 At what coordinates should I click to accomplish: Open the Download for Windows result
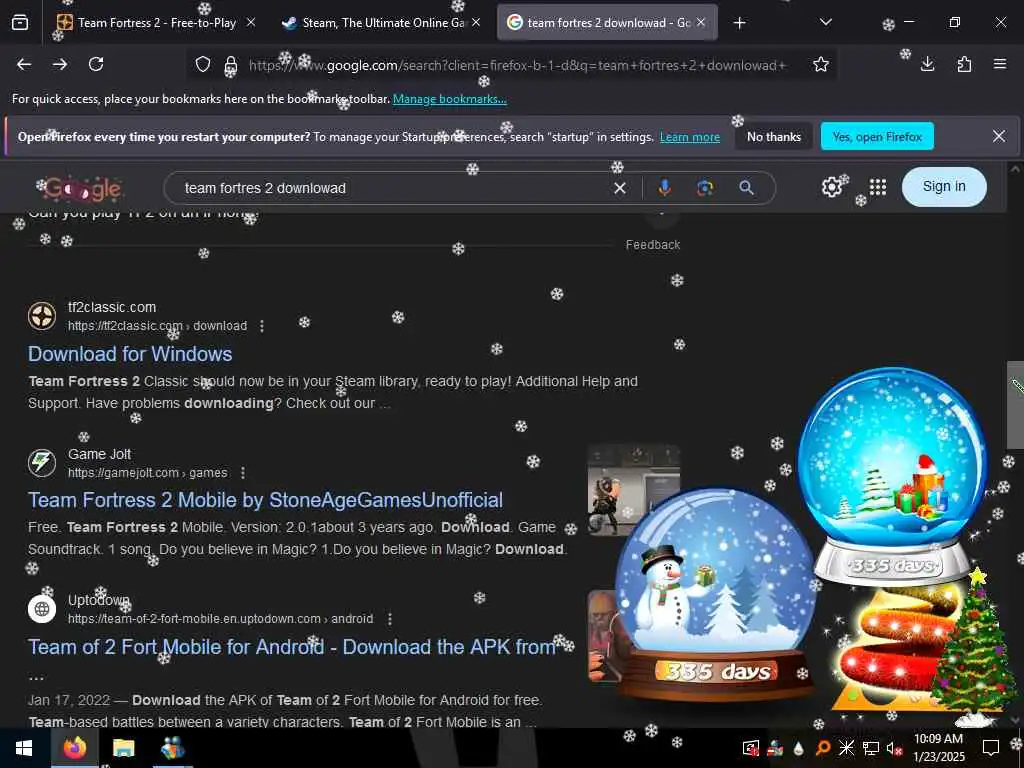tap(130, 354)
